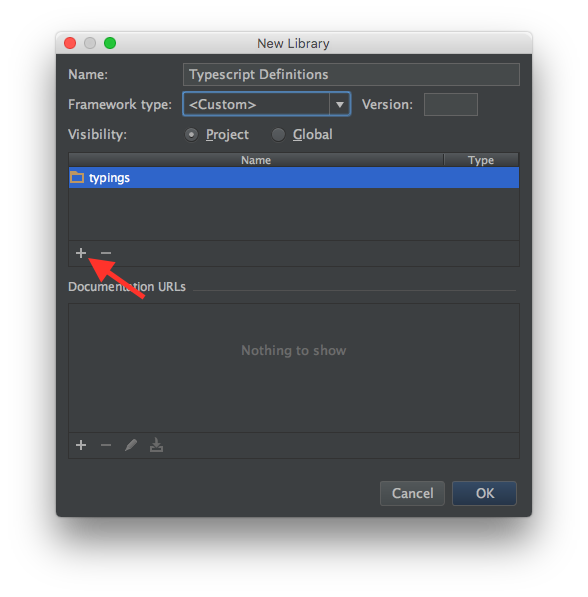Add a documentation URL with plus icon
This screenshot has width=588, height=597.
pos(81,445)
